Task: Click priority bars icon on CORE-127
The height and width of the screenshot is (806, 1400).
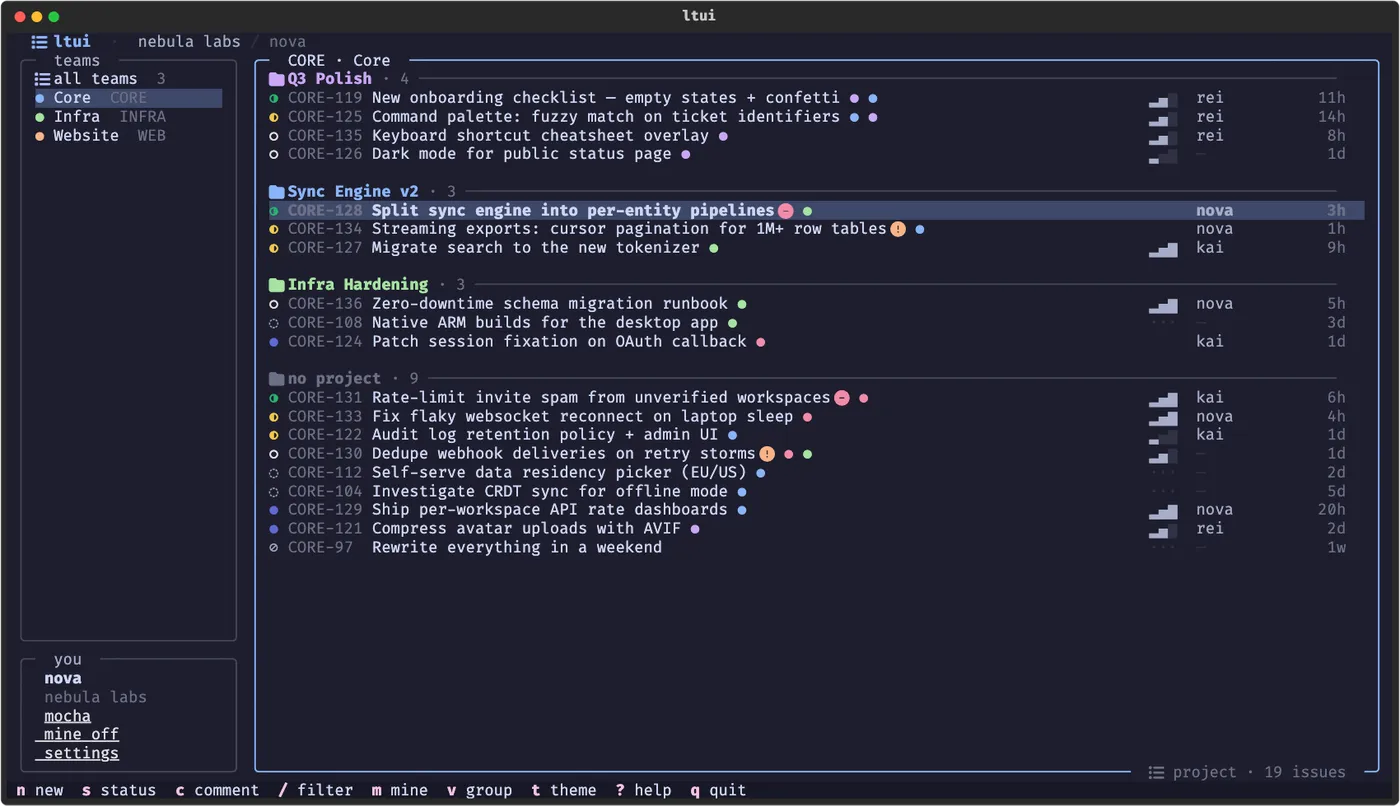Action: point(1163,248)
